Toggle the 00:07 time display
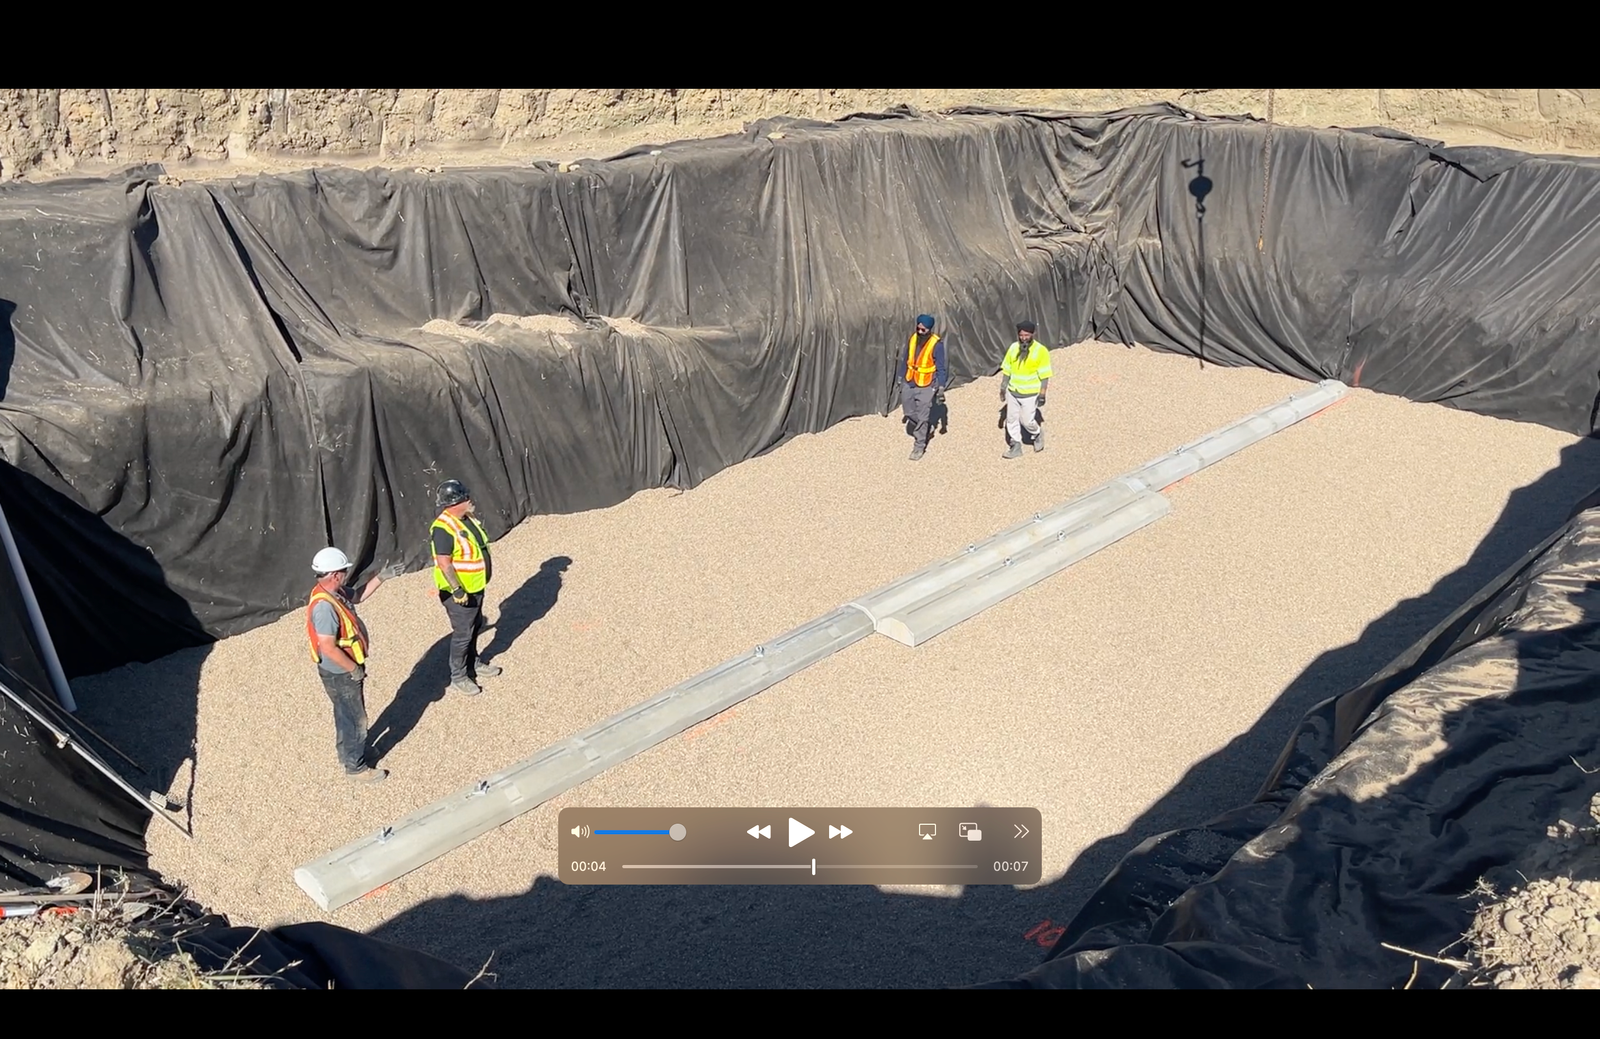1600x1039 pixels. (x=1010, y=867)
